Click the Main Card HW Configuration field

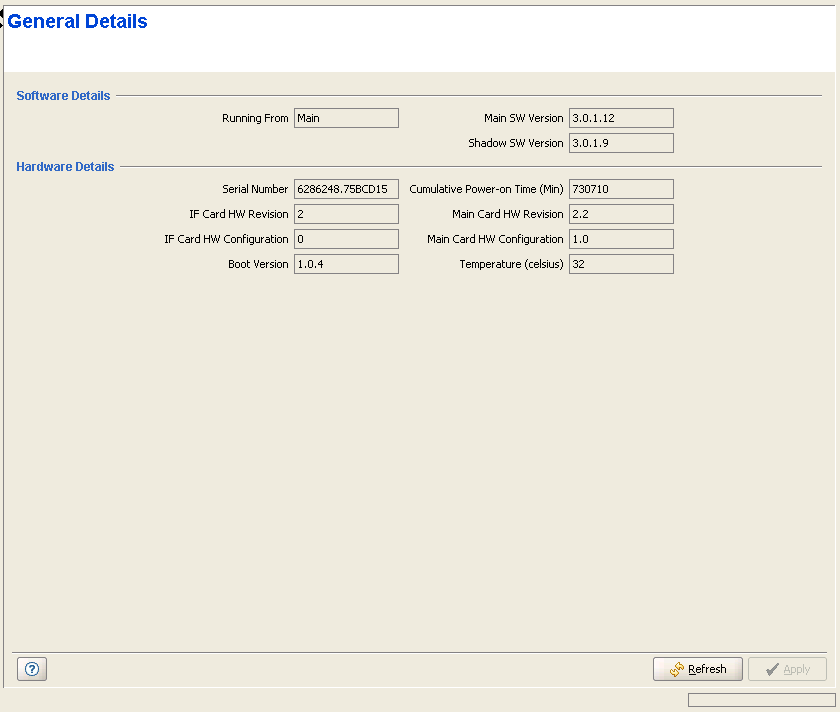pos(621,239)
